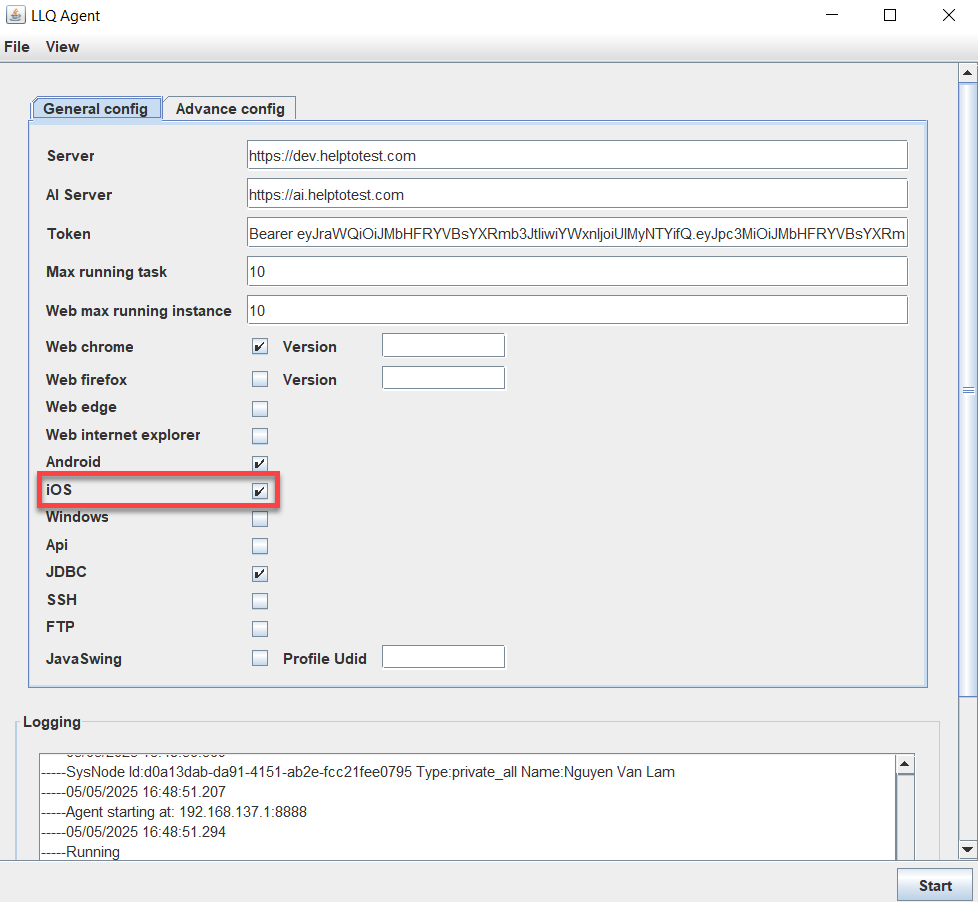Viewport: 978px width, 902px height.
Task: Open the File menu
Action: click(17, 47)
